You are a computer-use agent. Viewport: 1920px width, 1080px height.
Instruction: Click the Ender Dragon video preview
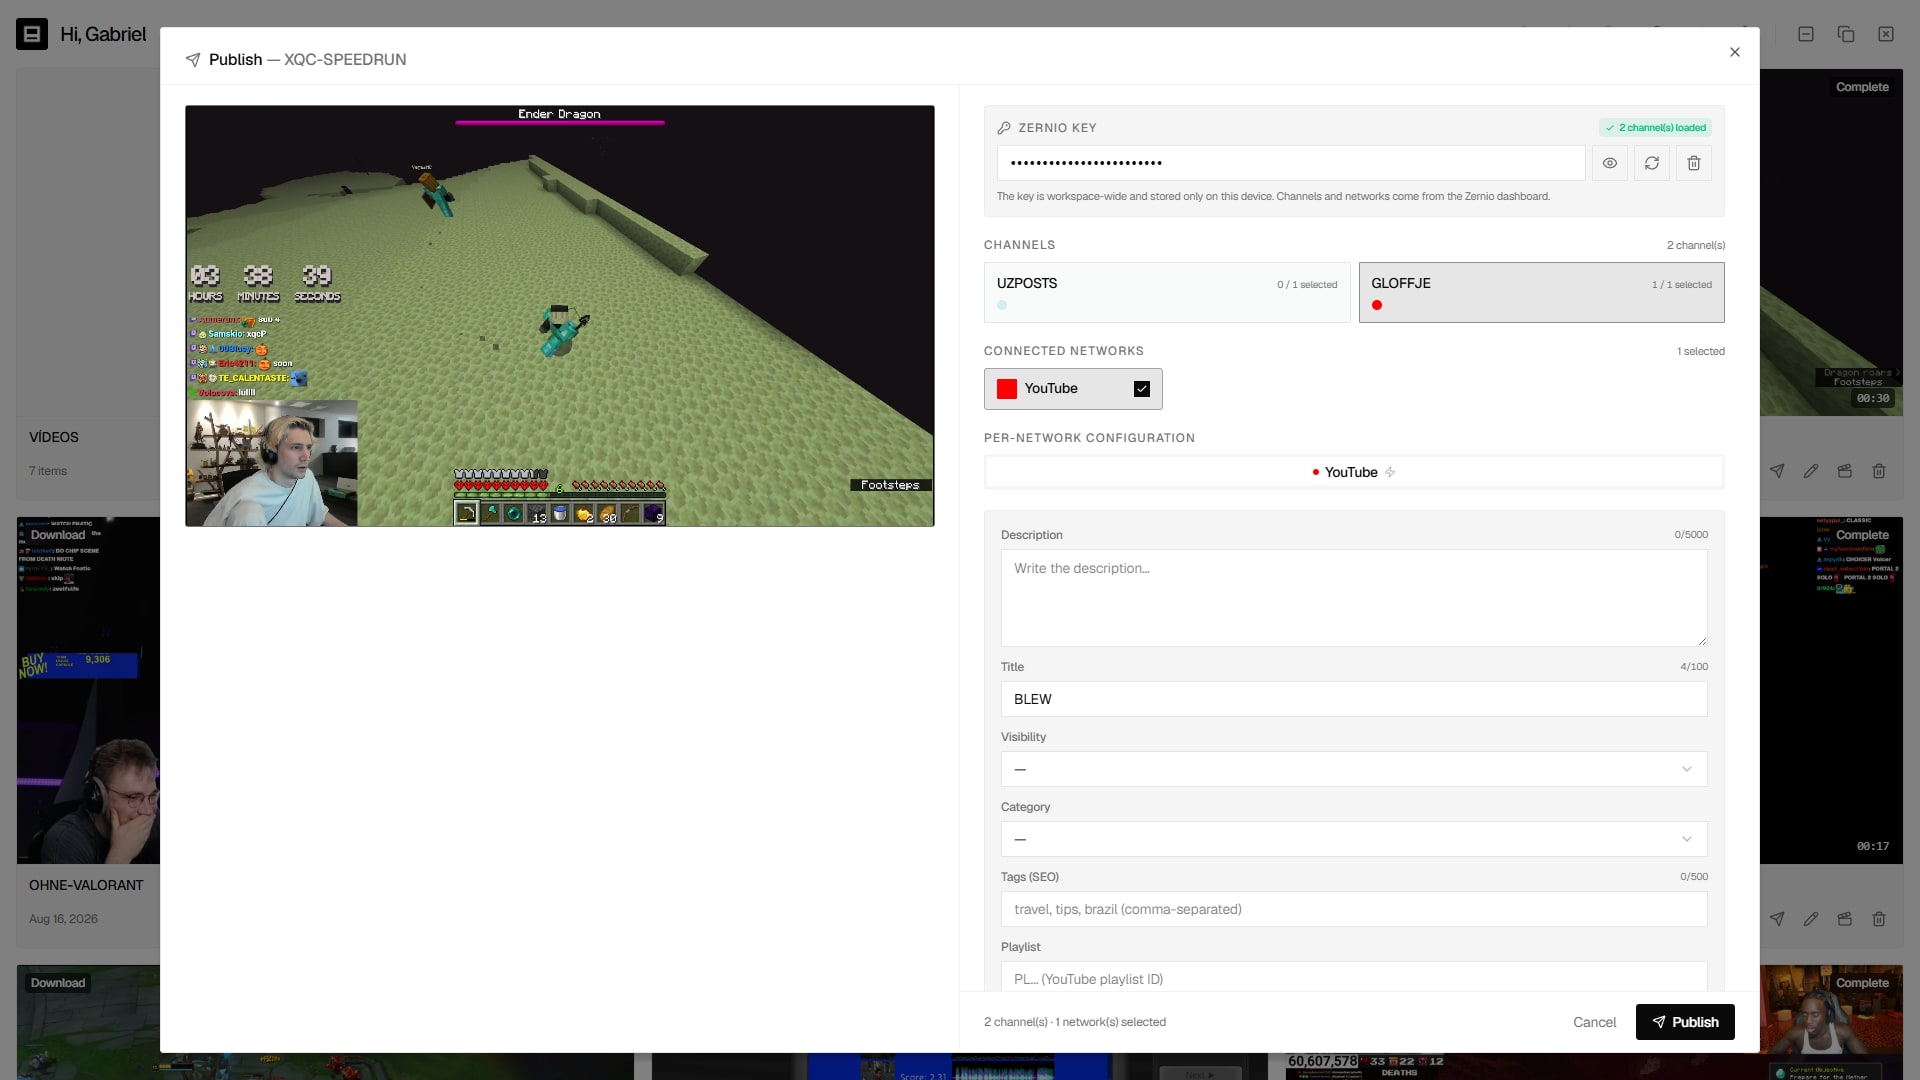(x=560, y=316)
